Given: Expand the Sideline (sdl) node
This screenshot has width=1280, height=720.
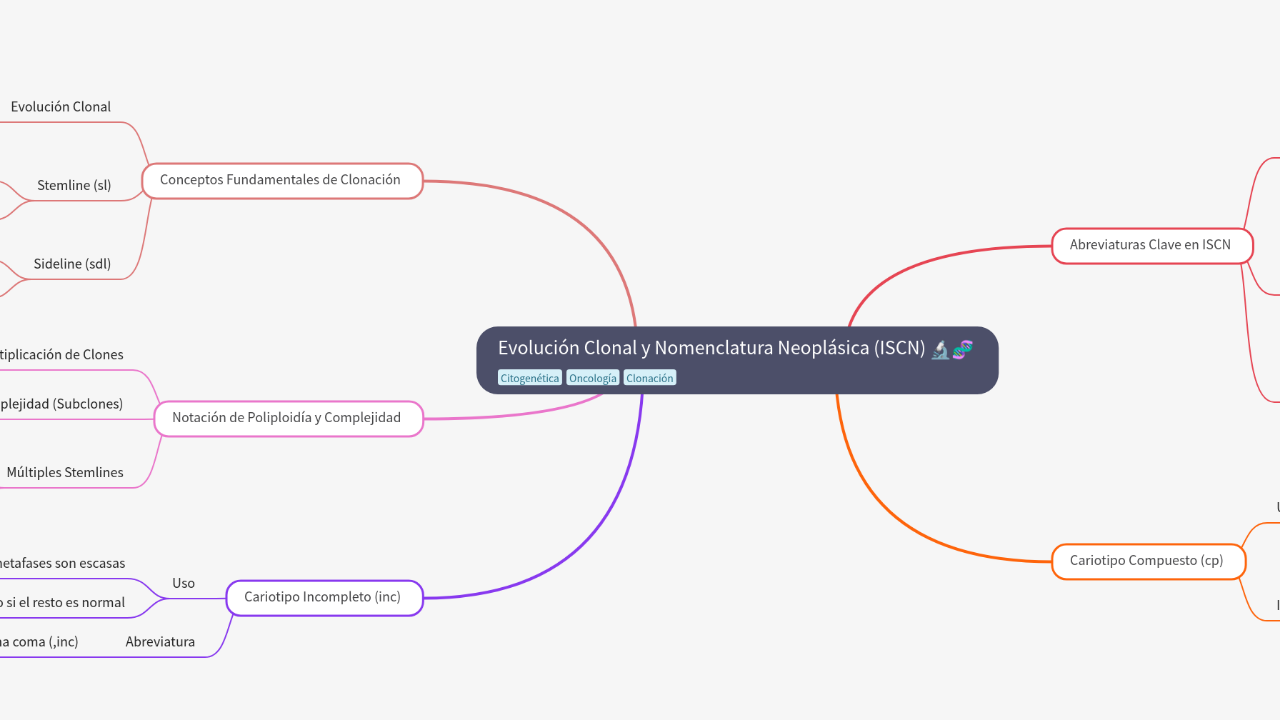Looking at the screenshot, I should tap(72, 264).
